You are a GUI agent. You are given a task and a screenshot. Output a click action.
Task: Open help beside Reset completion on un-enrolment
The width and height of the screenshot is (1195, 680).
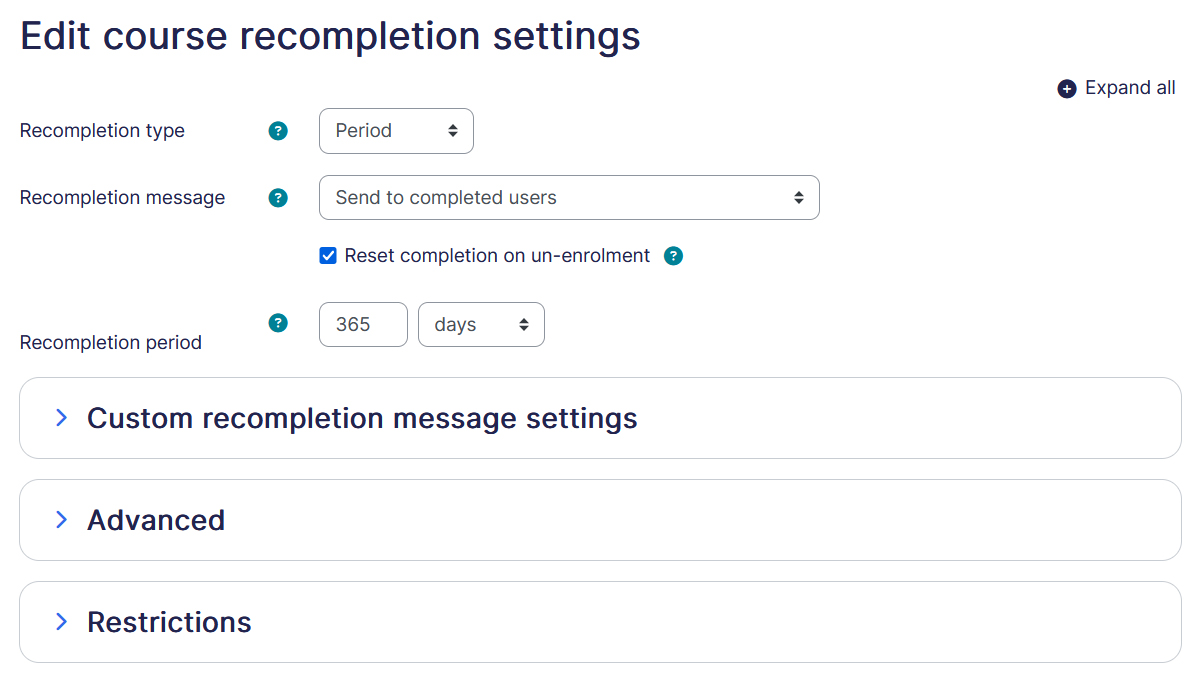coord(673,256)
